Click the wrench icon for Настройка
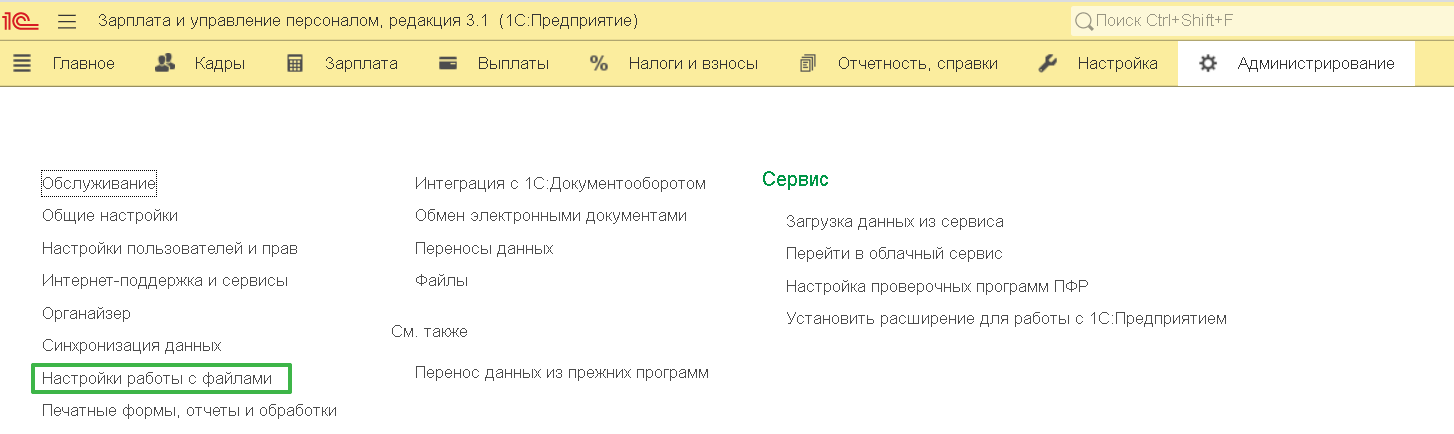The height and width of the screenshot is (434, 1454). tap(1048, 63)
